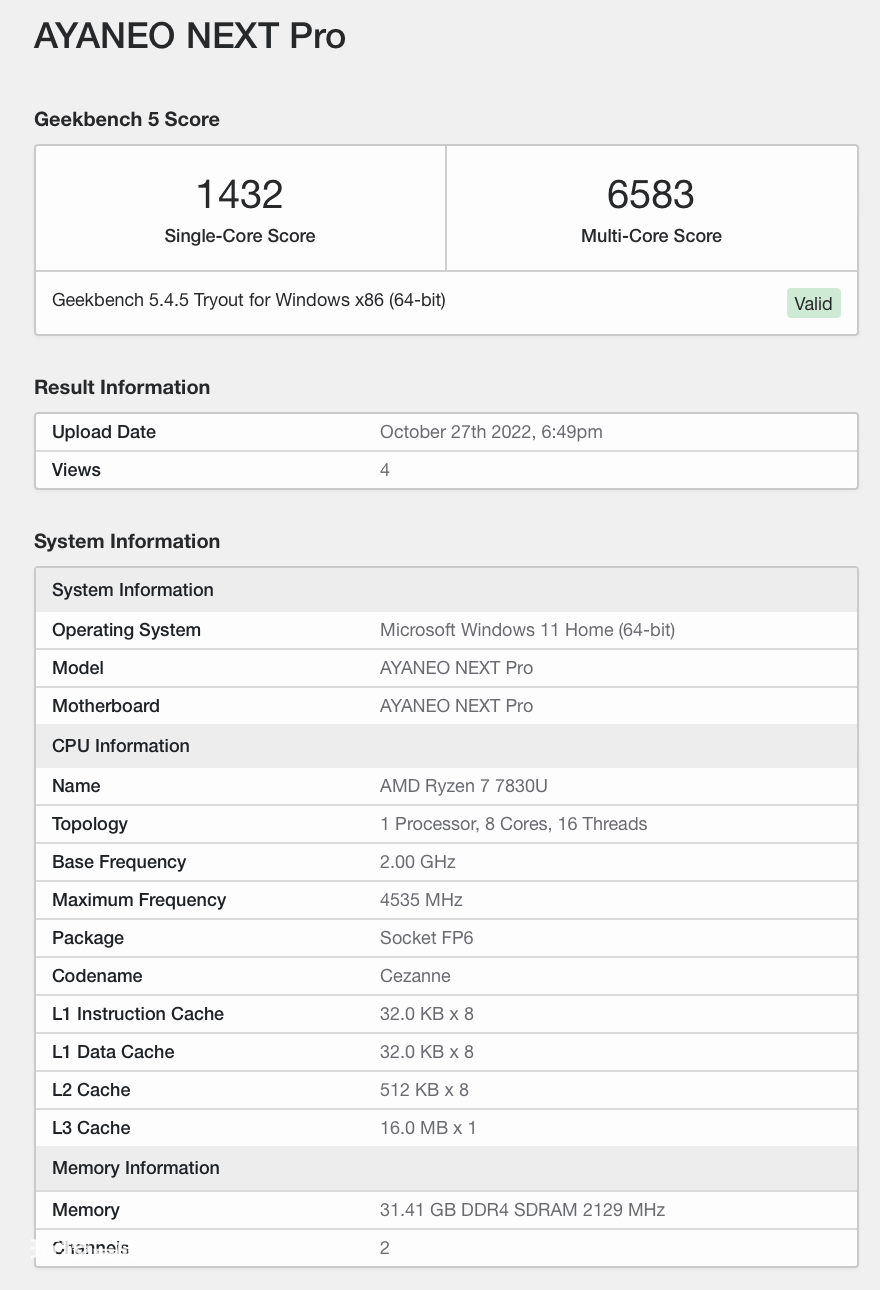Image resolution: width=880 pixels, height=1290 pixels.
Task: Click the Motherboard row value
Action: (x=456, y=706)
